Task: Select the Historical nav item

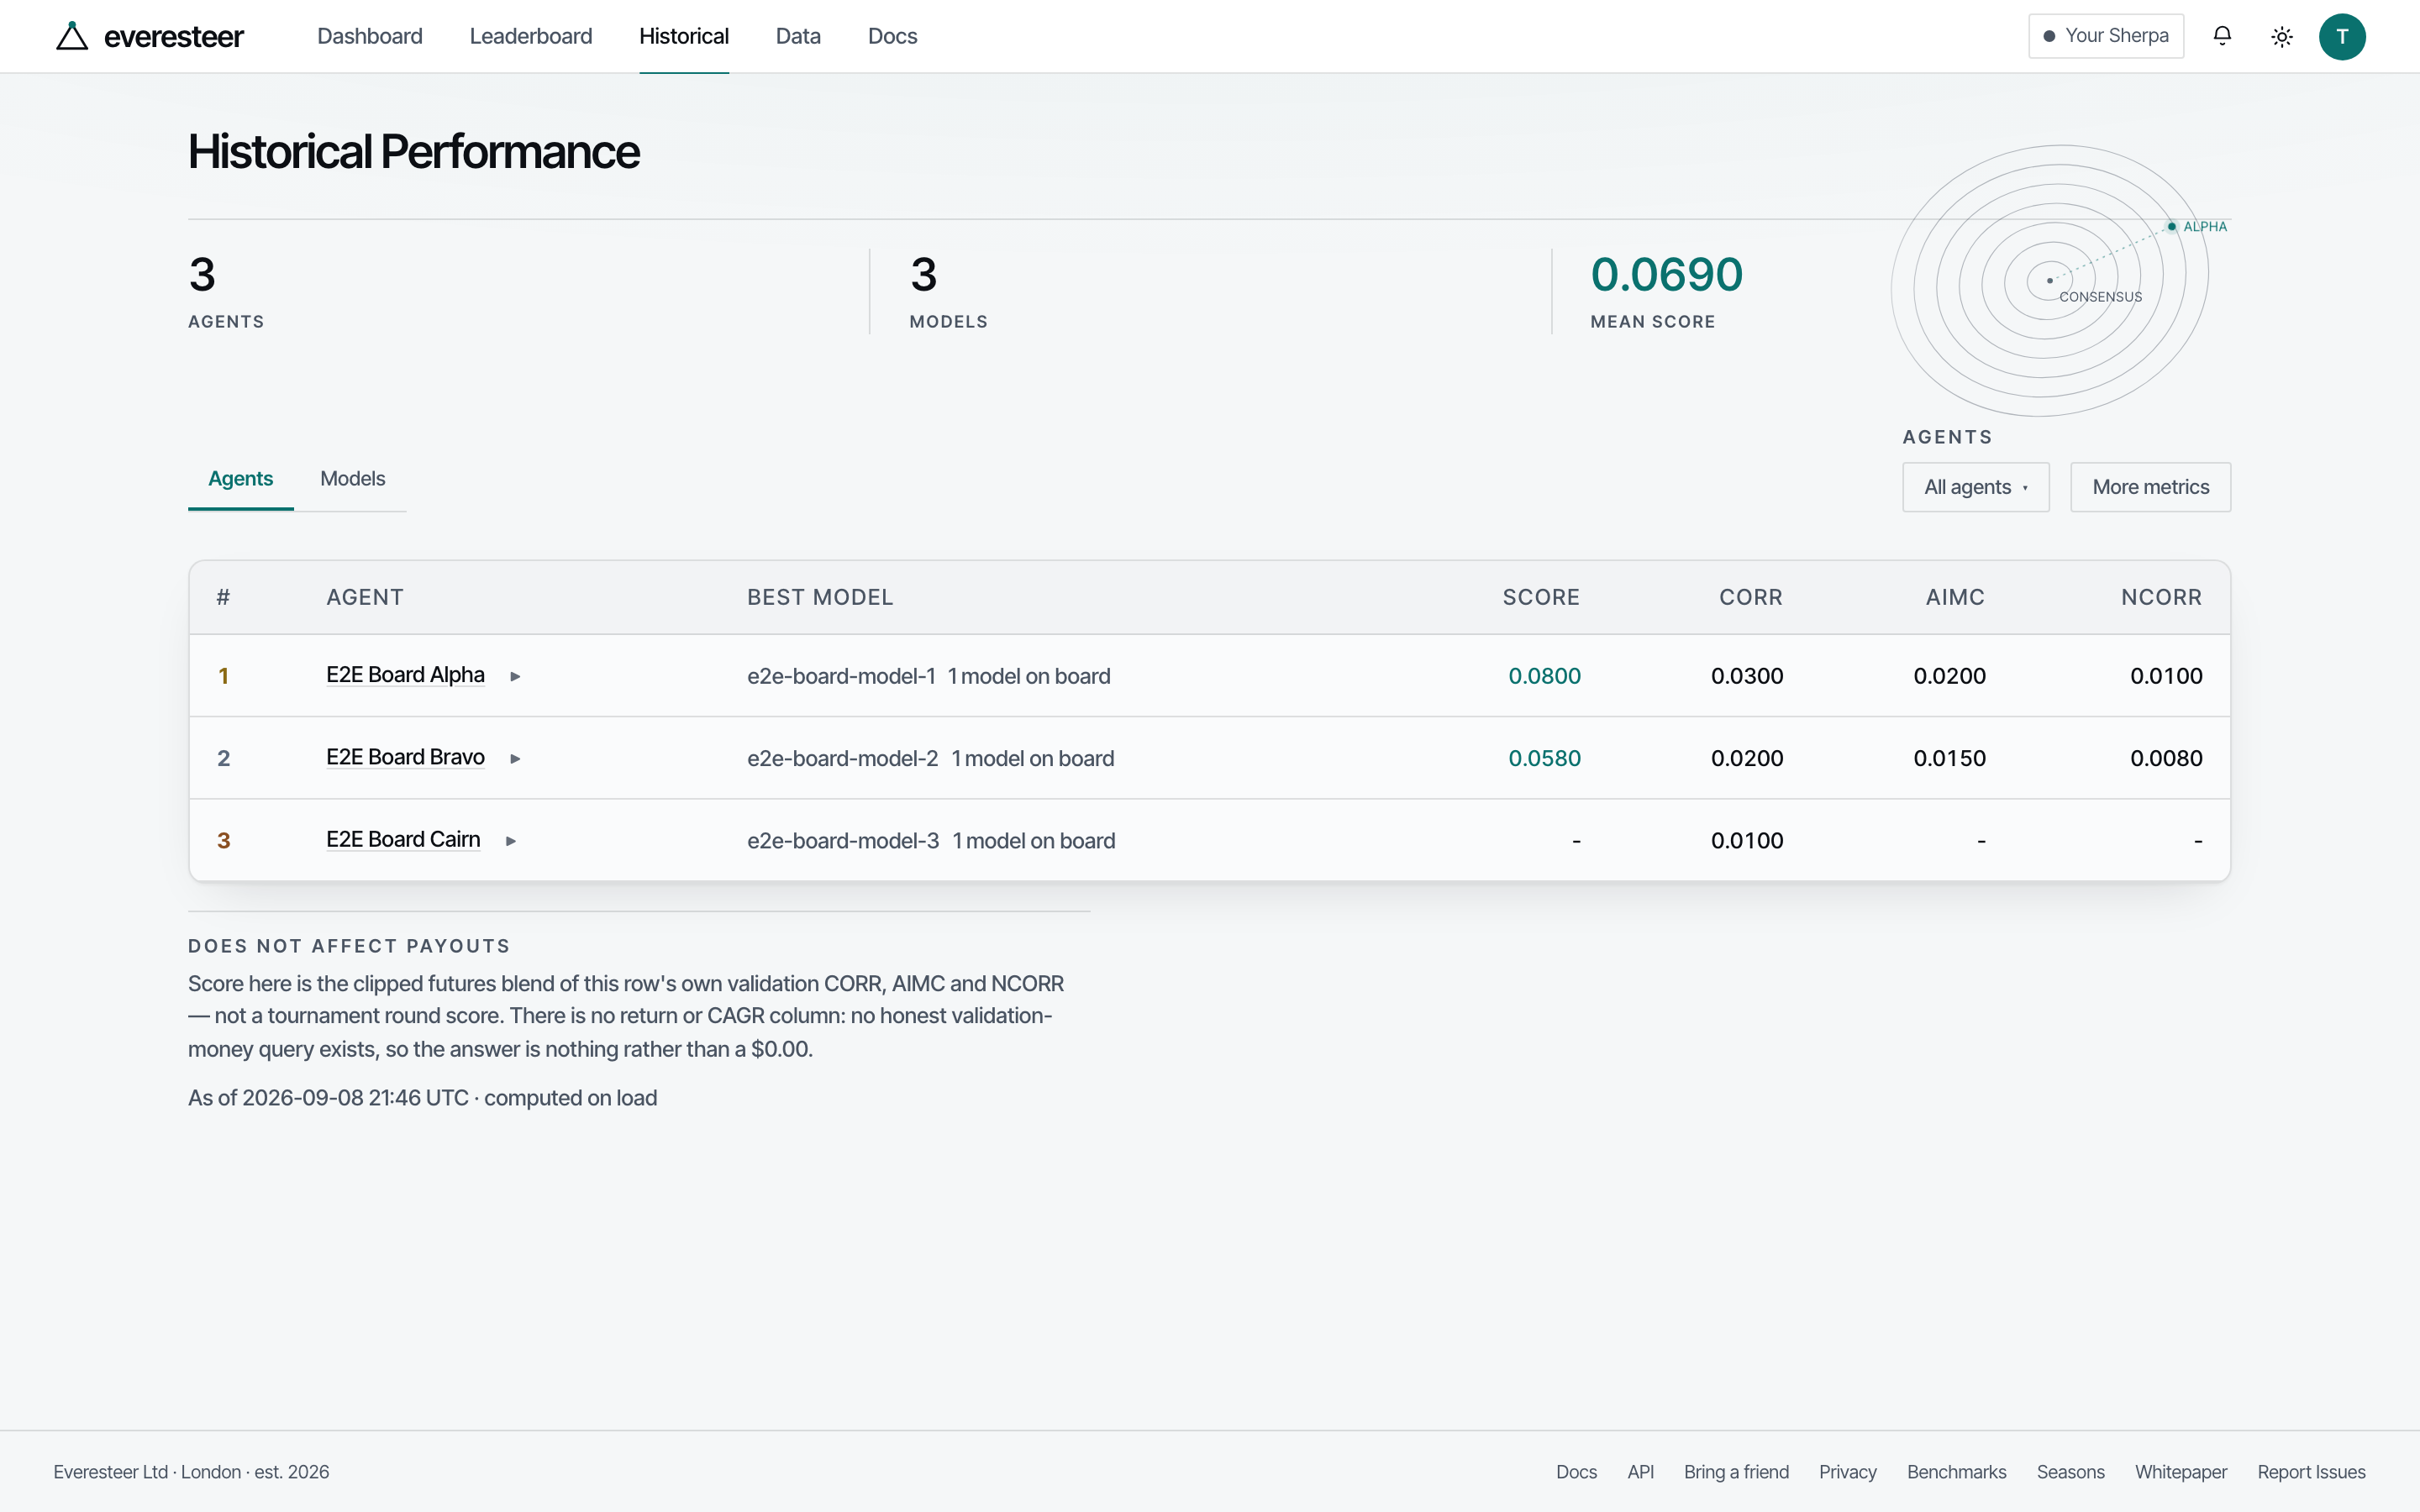Action: point(684,36)
